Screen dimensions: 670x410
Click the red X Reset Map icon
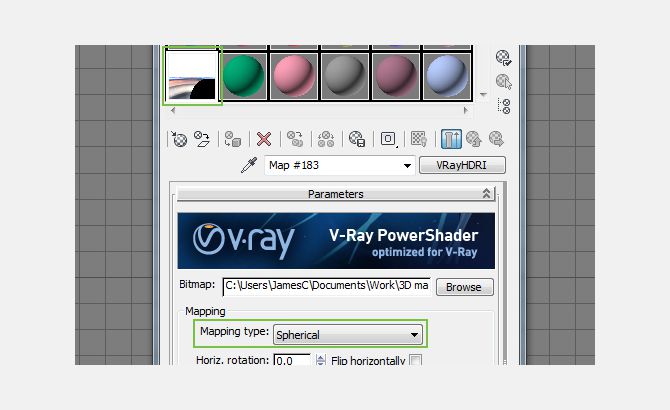(264, 139)
